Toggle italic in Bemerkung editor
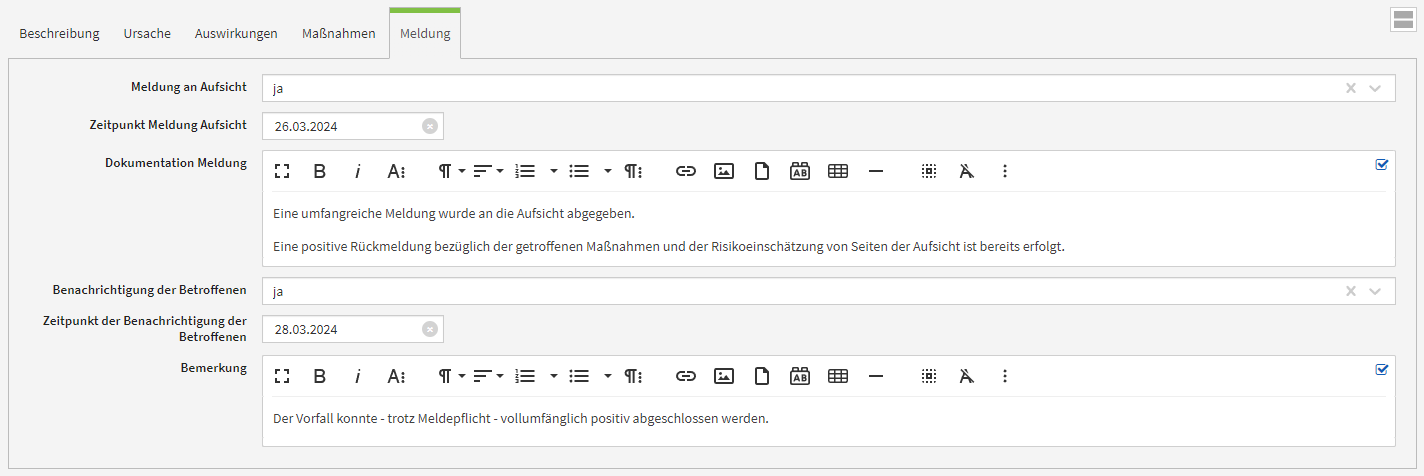Screen dimensions: 1424x476 pos(357,376)
